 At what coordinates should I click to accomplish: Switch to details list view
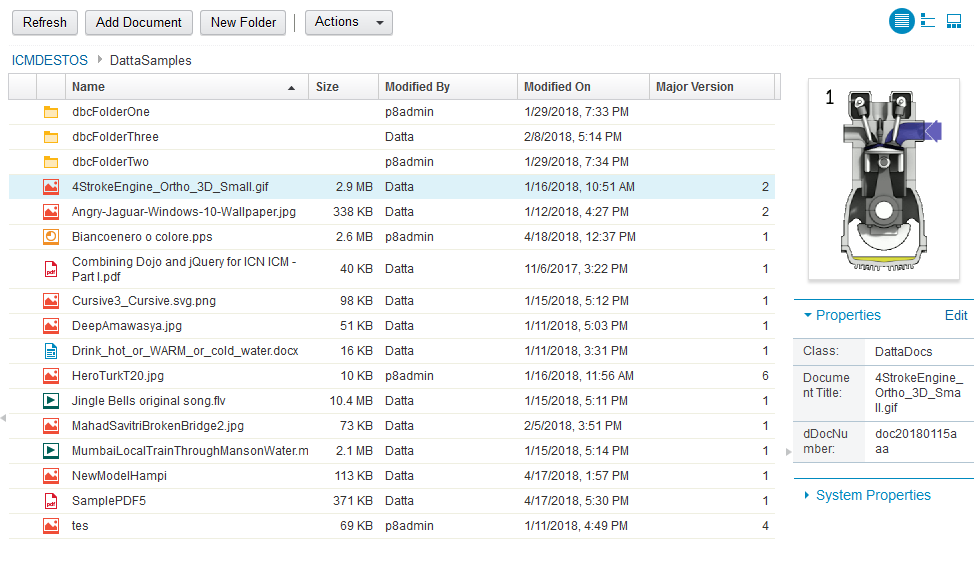(x=901, y=22)
